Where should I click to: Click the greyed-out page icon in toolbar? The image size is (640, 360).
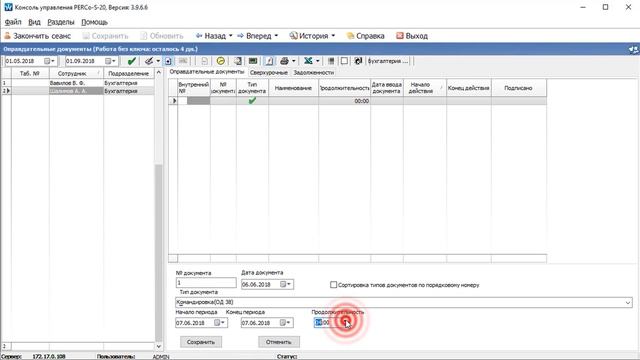coord(204,61)
